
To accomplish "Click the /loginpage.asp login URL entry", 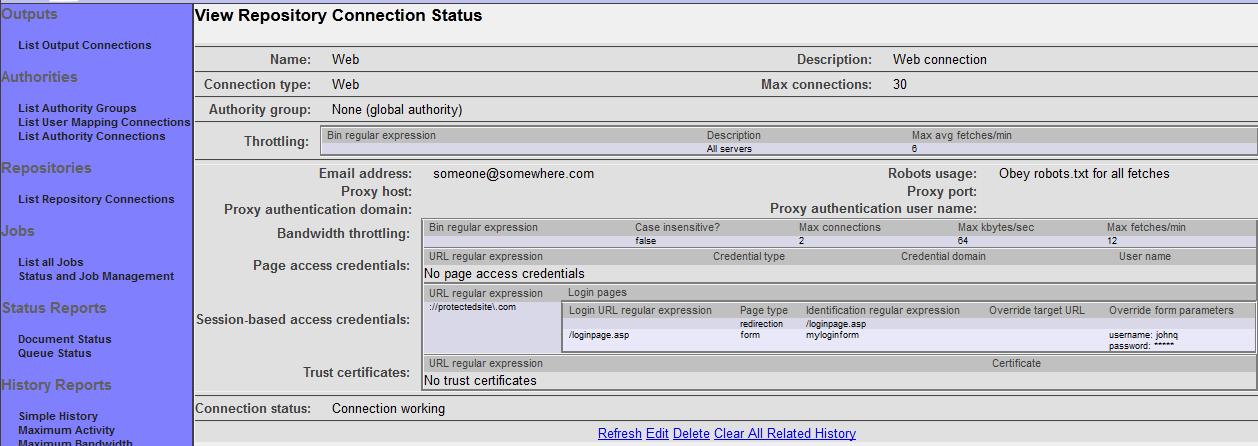I will click(599, 335).
